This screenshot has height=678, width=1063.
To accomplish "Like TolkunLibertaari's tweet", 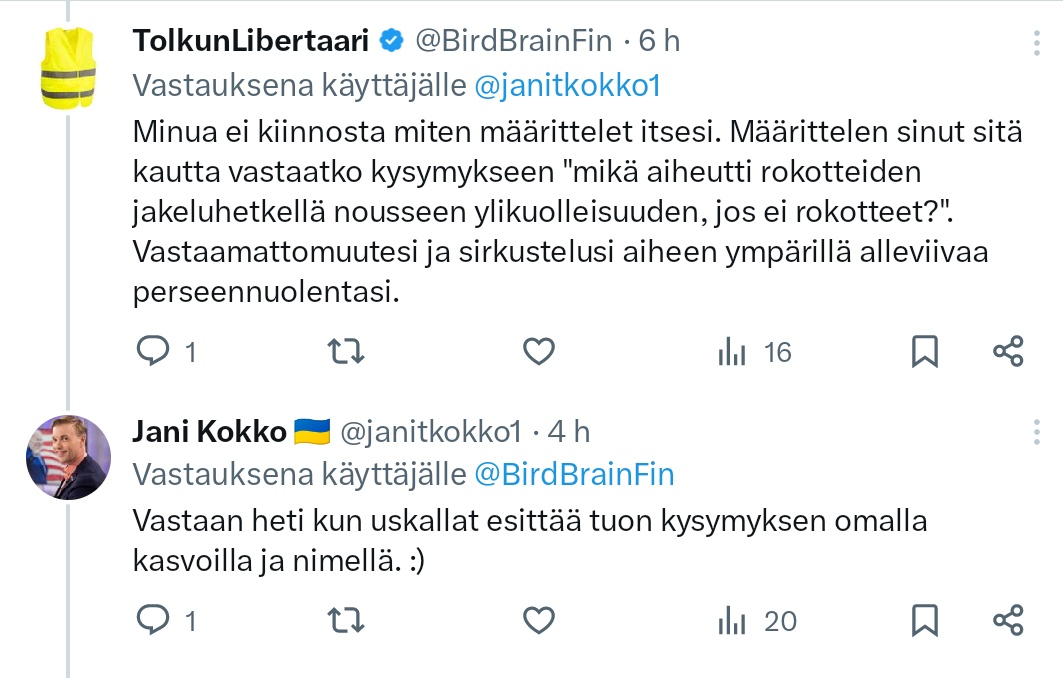I will (x=539, y=350).
